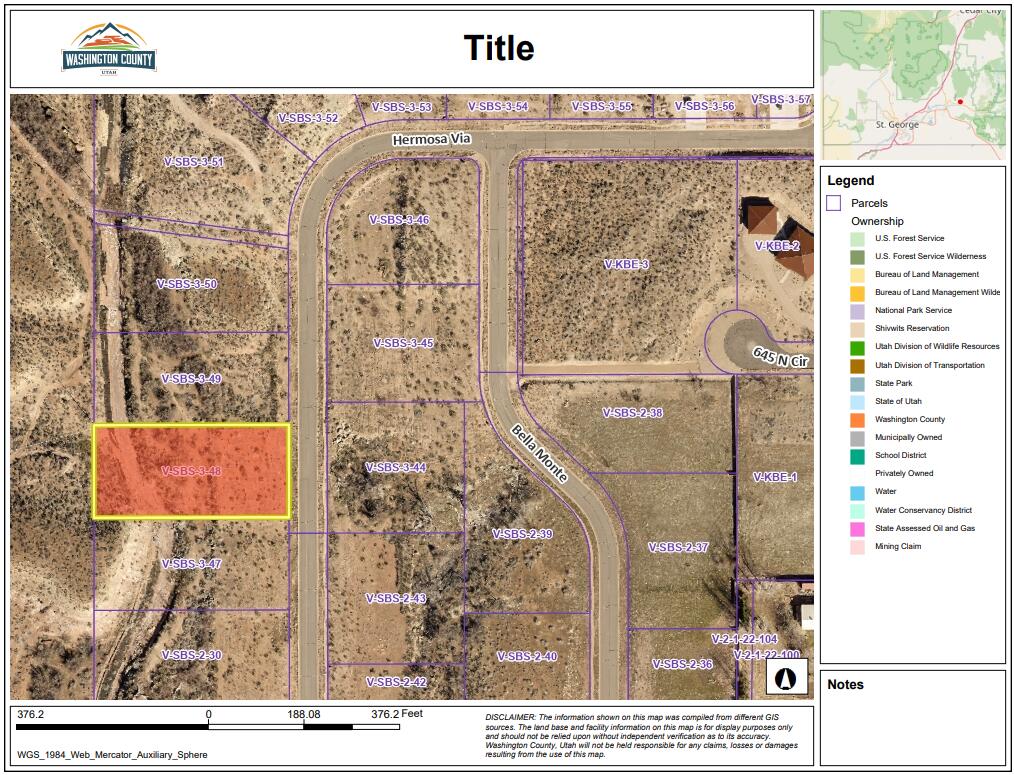
Task: Click parcel V-SBS-3-45 on the map
Action: pyautogui.click(x=403, y=343)
